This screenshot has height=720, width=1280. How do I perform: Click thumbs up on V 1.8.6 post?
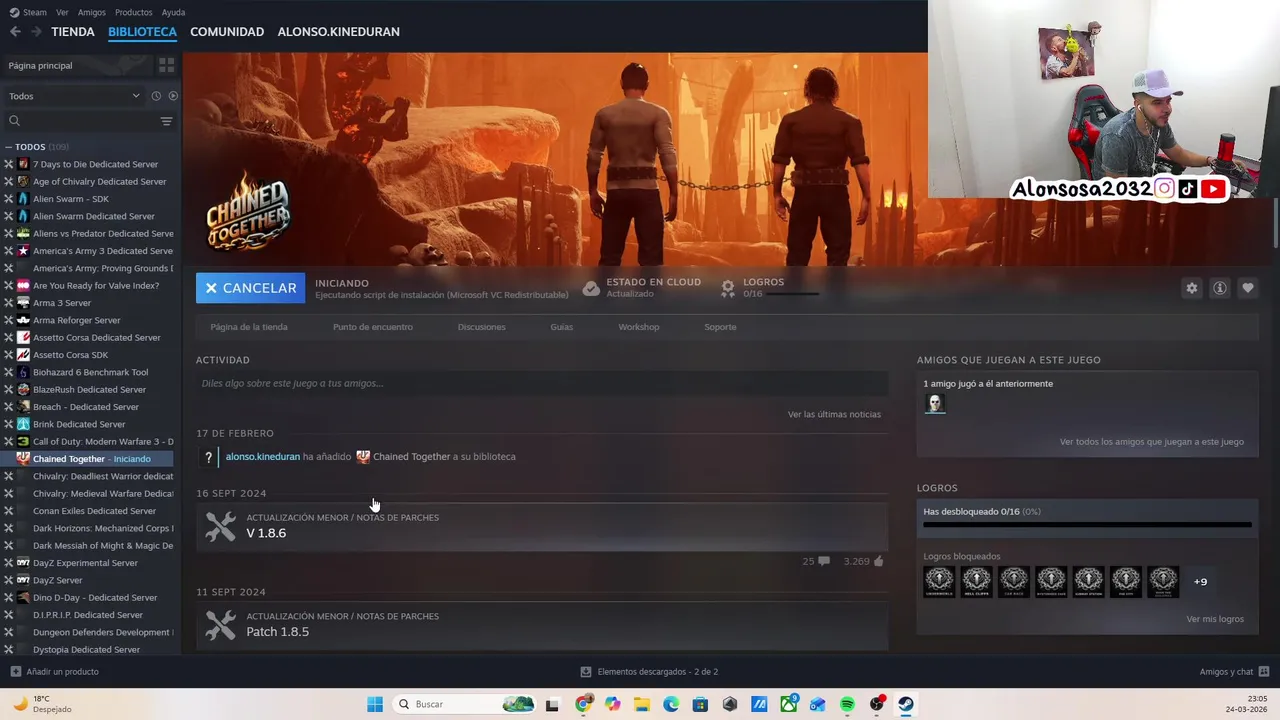click(878, 561)
